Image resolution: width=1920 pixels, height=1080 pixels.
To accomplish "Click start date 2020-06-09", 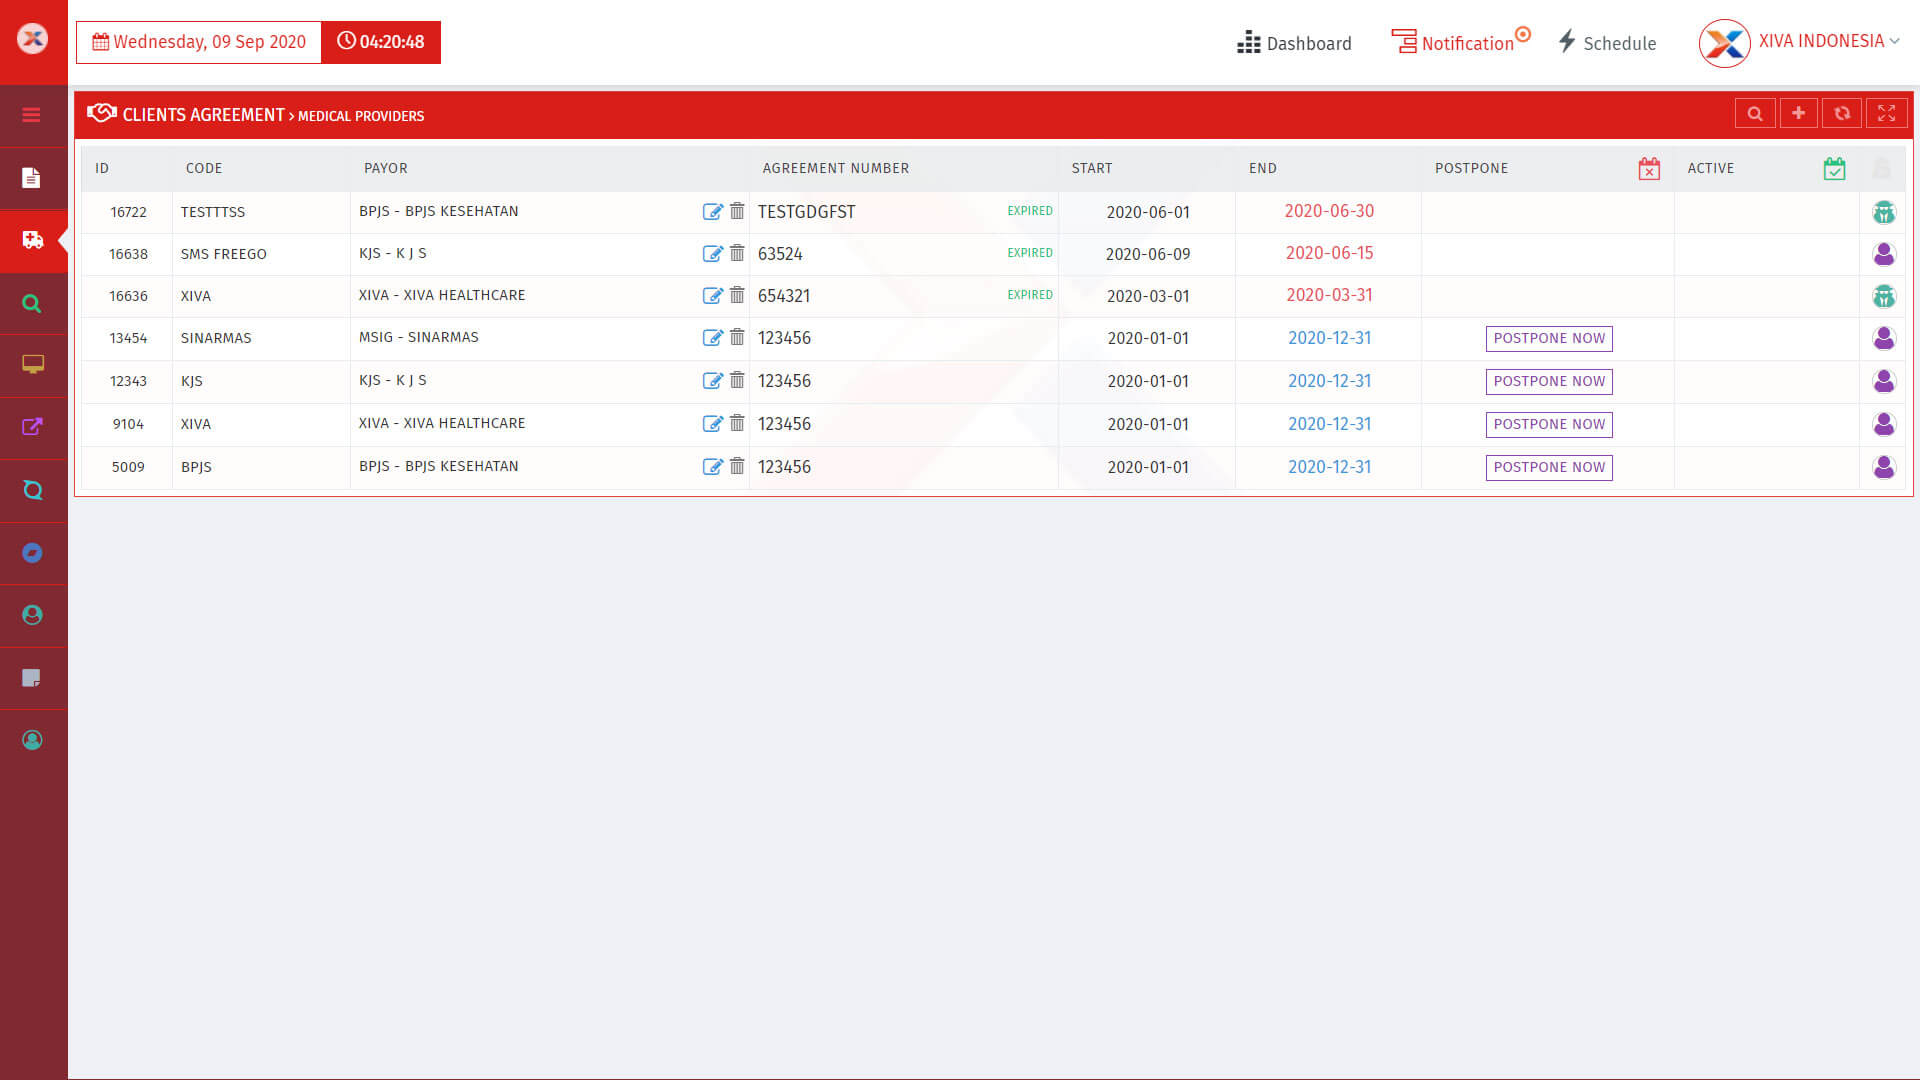I will pyautogui.click(x=1148, y=254).
